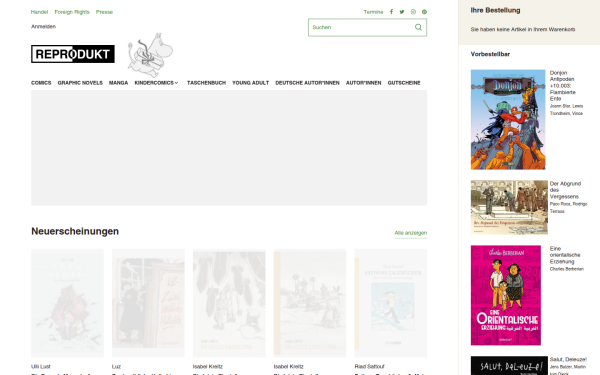Click the rightmost social icon after Instagram
This screenshot has height=375, width=600.
pos(424,12)
